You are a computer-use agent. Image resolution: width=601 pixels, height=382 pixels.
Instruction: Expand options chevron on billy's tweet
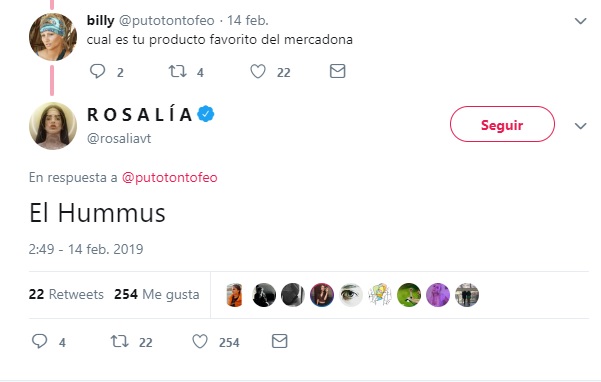[581, 21]
